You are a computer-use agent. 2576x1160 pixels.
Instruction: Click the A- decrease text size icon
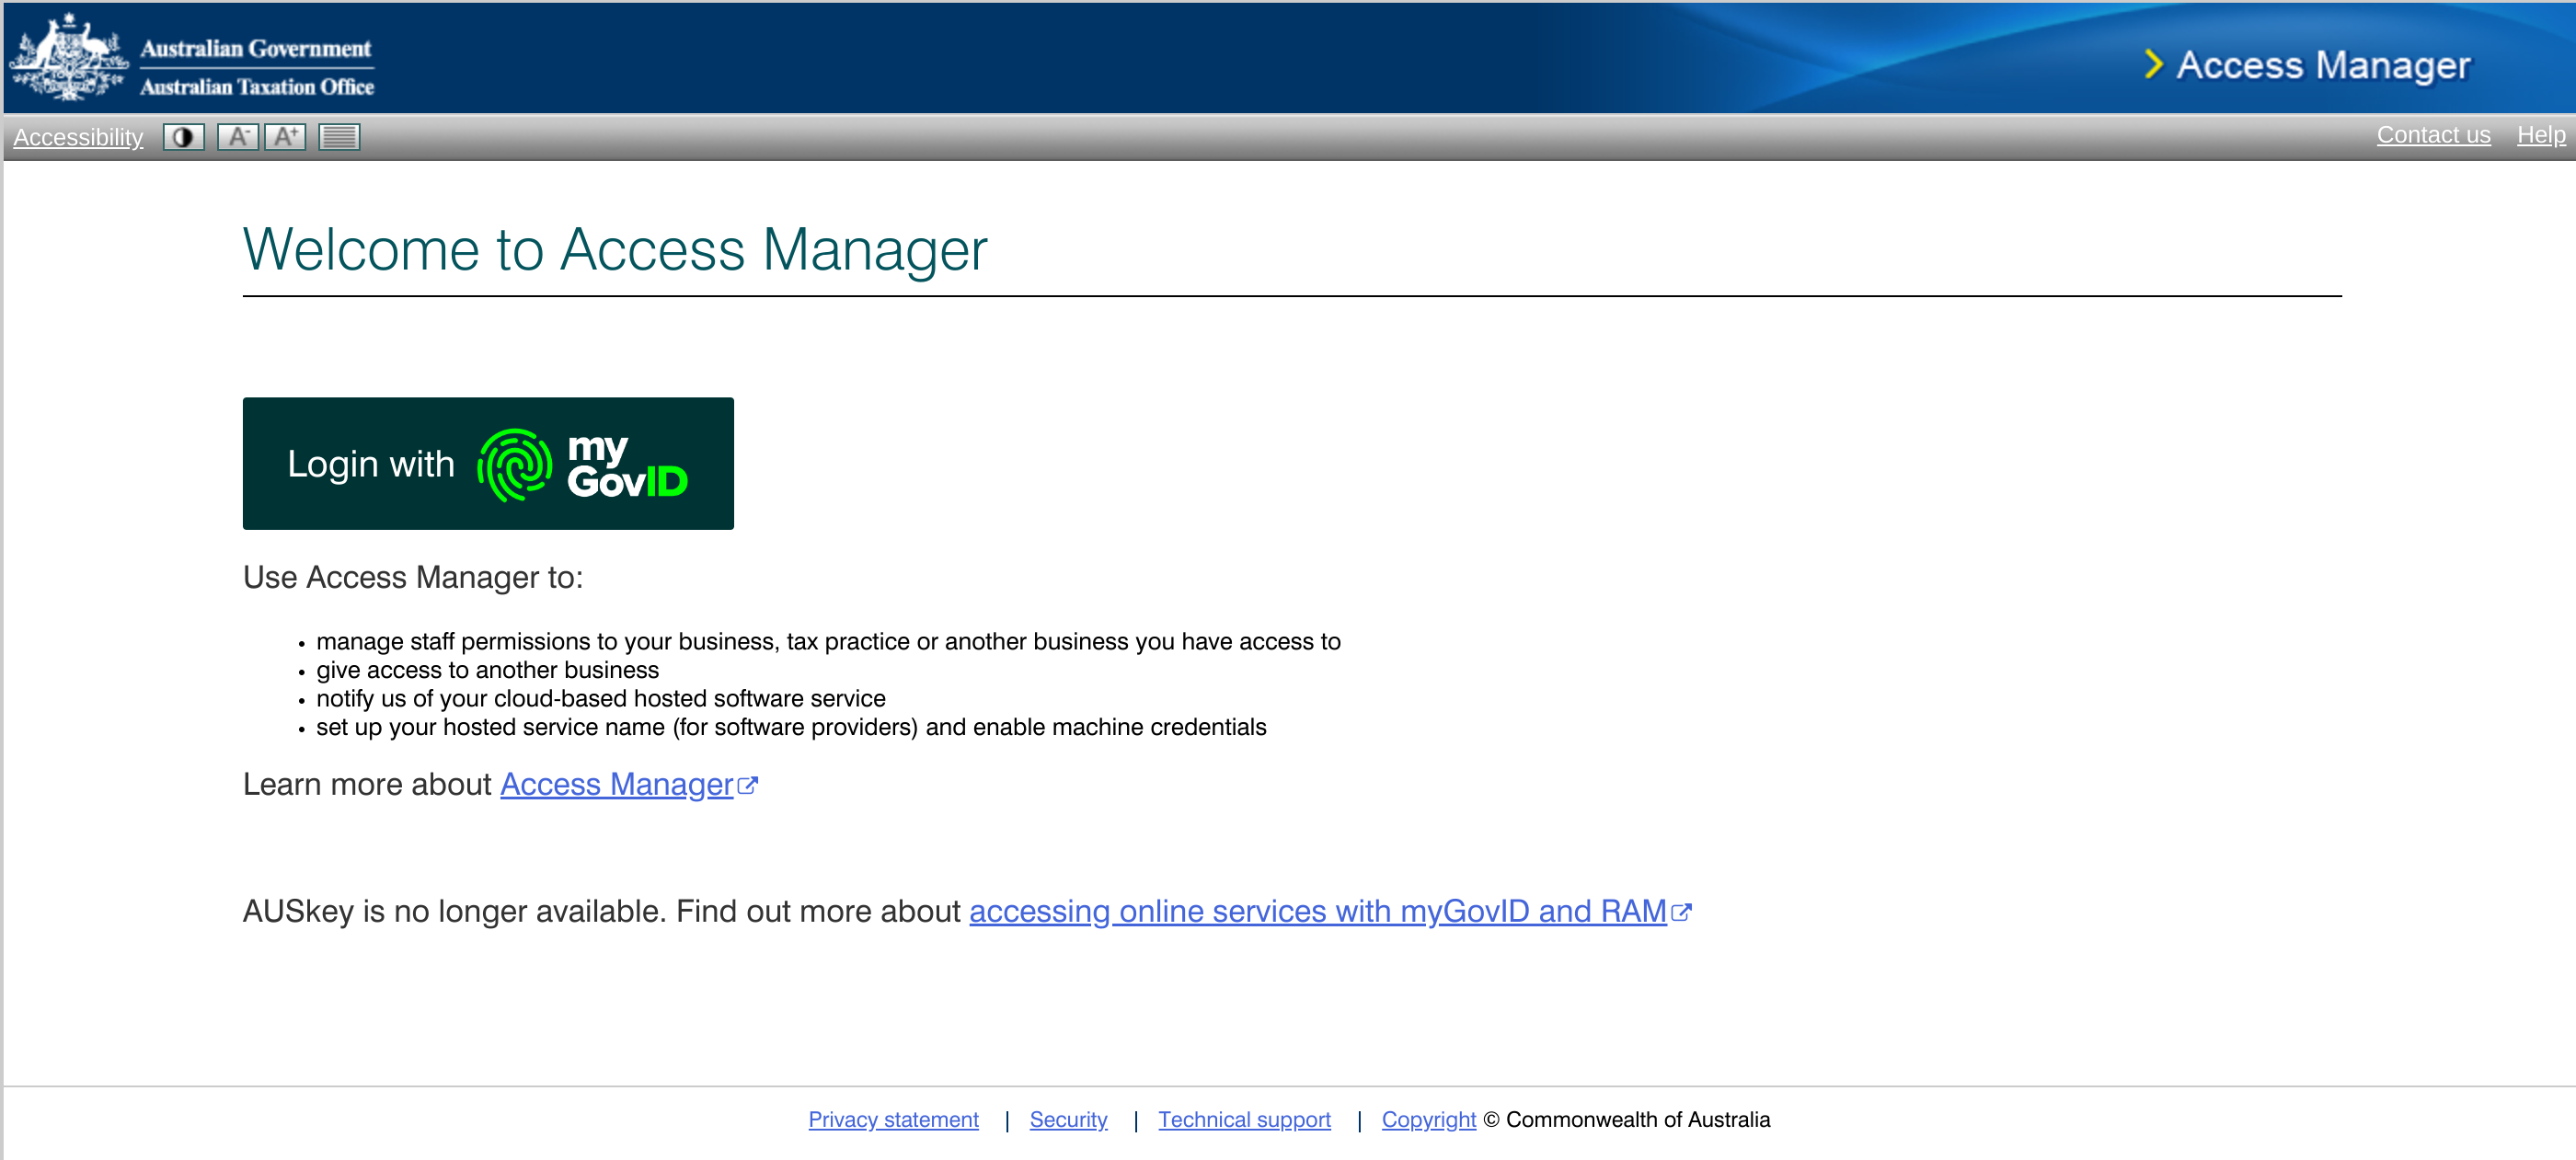[238, 136]
